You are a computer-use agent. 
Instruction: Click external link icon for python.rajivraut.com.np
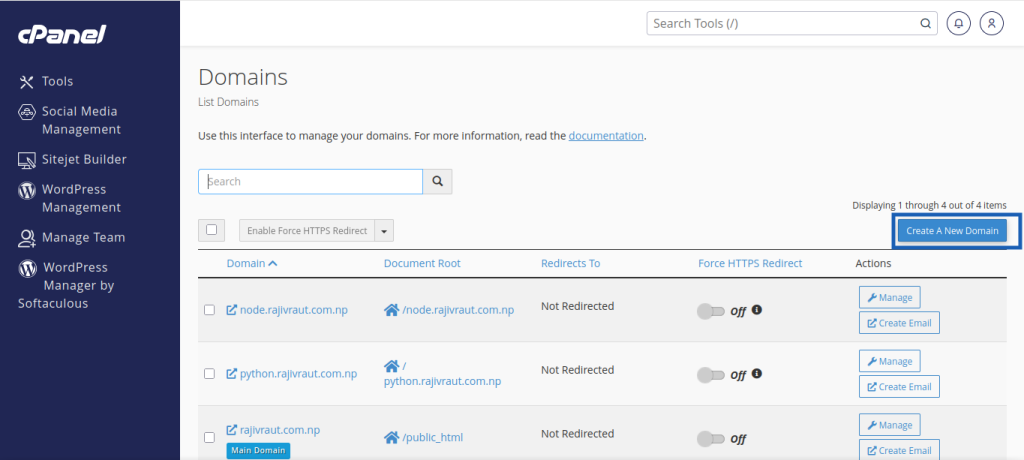coord(231,374)
